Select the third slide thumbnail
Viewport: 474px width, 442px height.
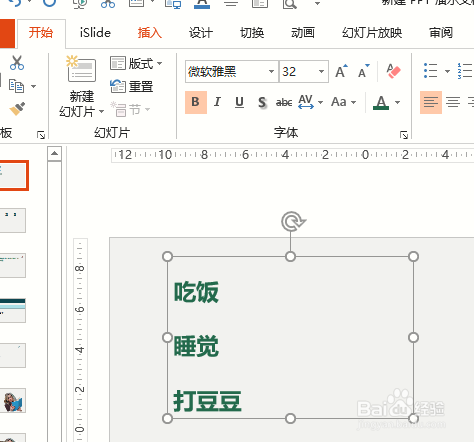click(13, 265)
